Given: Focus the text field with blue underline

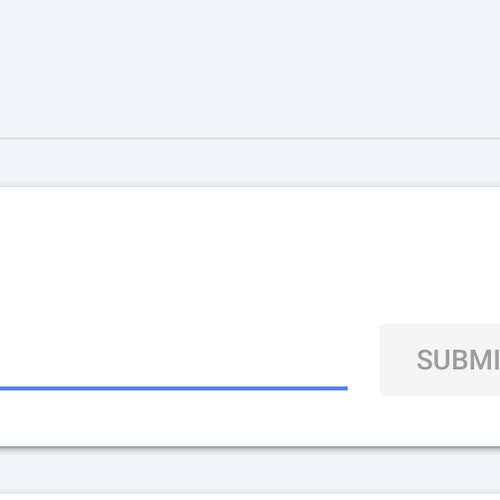Looking at the screenshot, I should [174, 358].
